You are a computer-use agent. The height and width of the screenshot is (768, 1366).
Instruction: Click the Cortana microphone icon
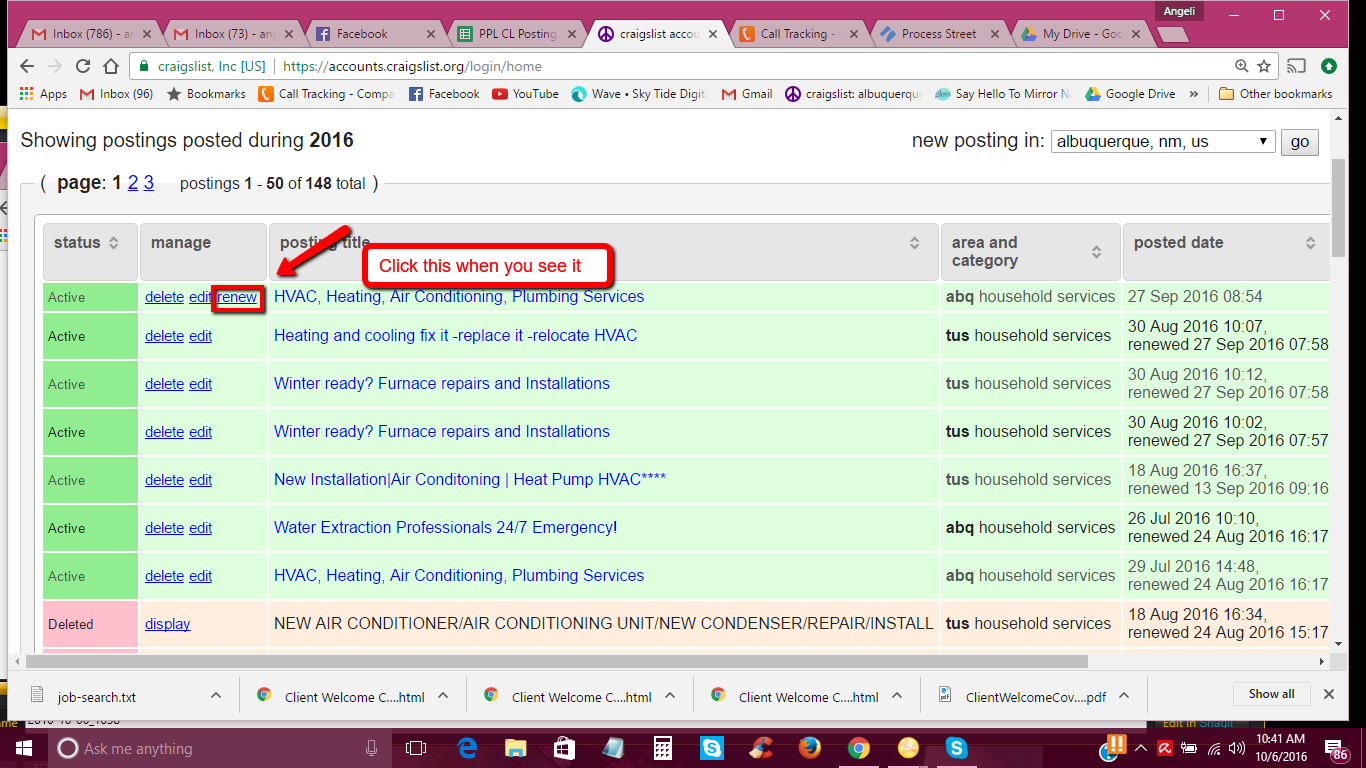[x=371, y=748]
